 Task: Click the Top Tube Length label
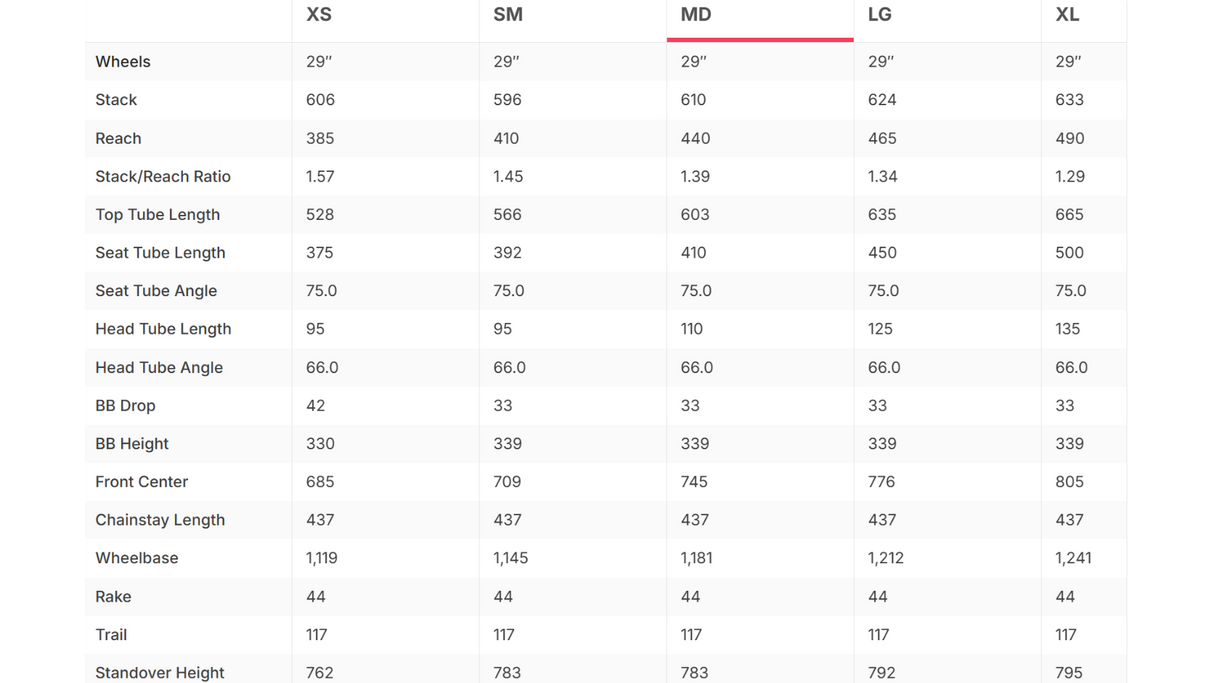click(x=158, y=214)
